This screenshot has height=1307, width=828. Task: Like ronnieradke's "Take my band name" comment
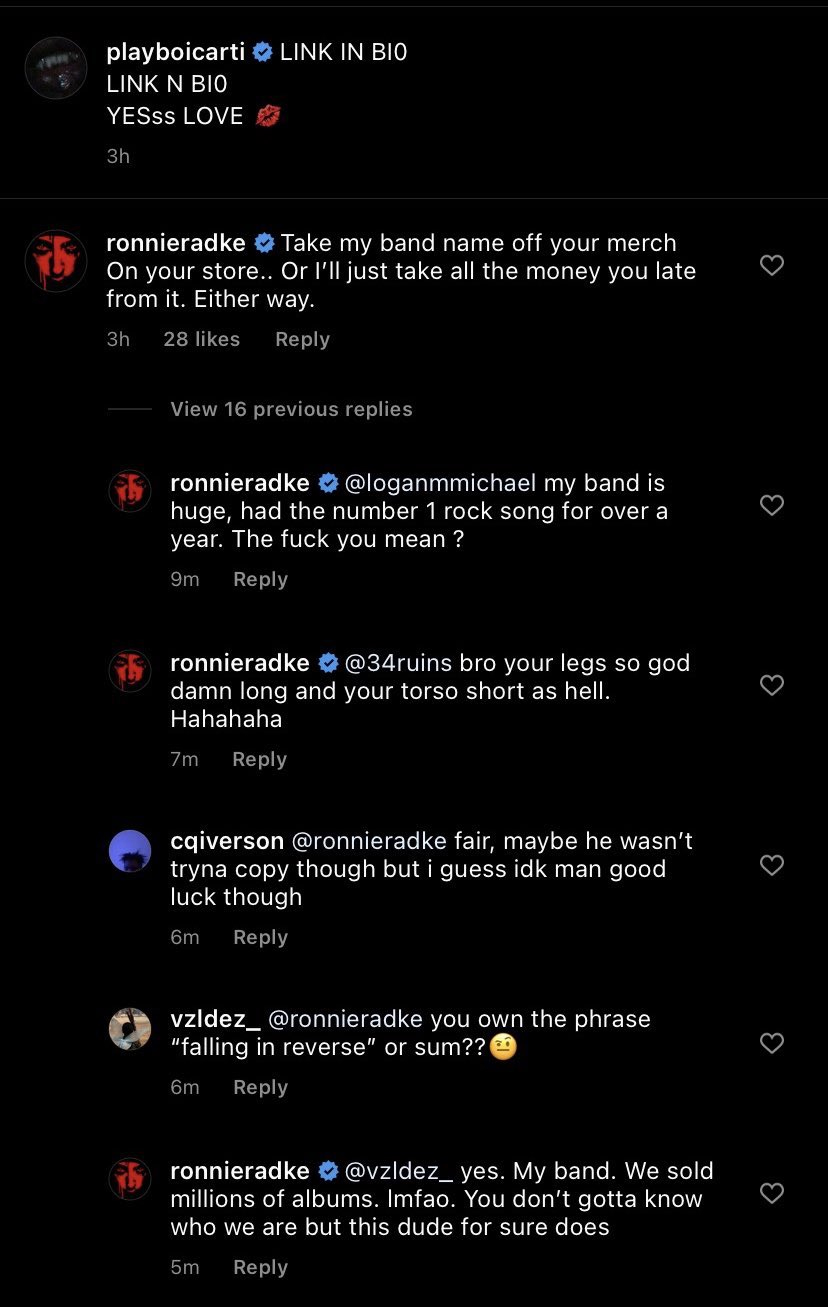click(771, 265)
